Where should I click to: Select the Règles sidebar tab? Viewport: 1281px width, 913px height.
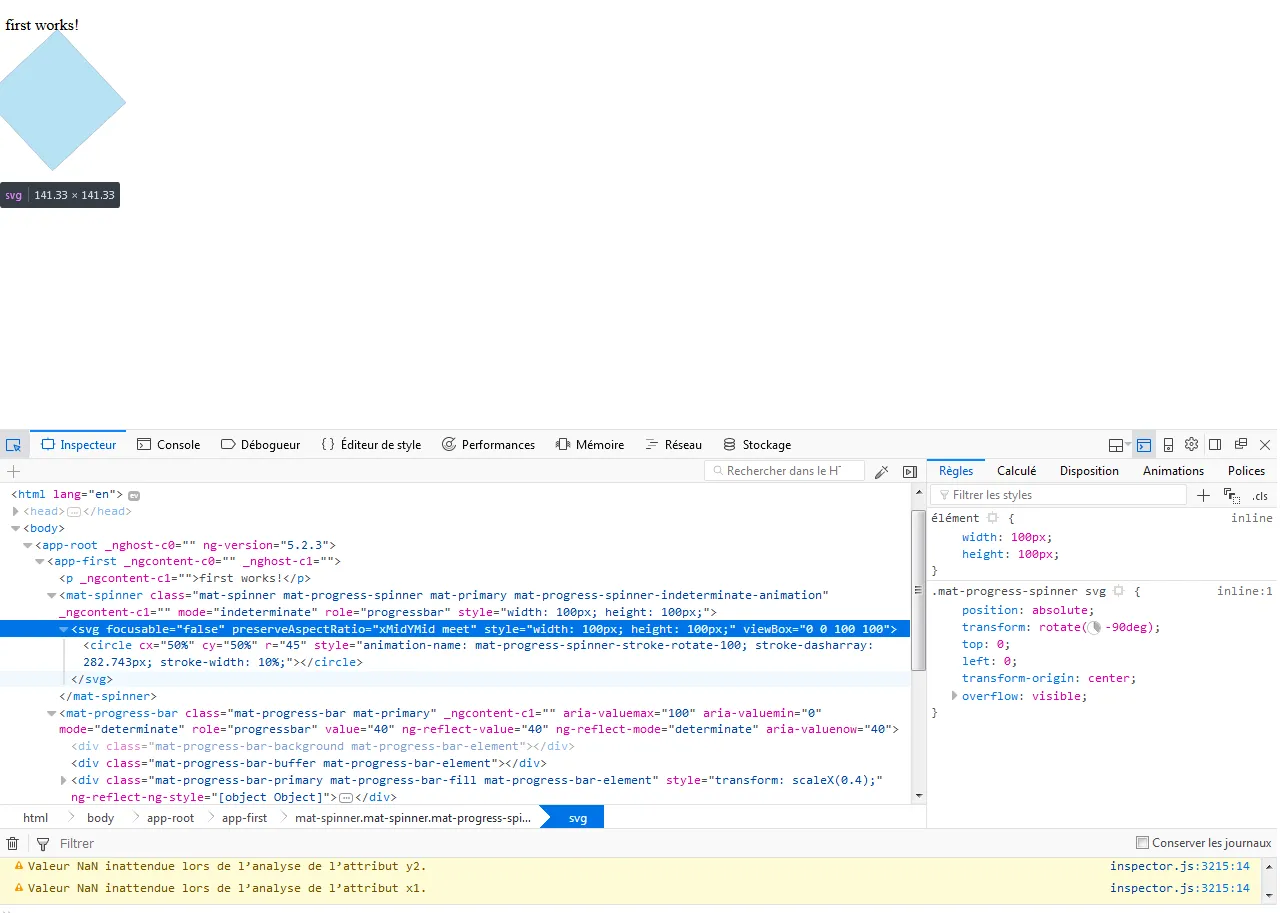956,471
